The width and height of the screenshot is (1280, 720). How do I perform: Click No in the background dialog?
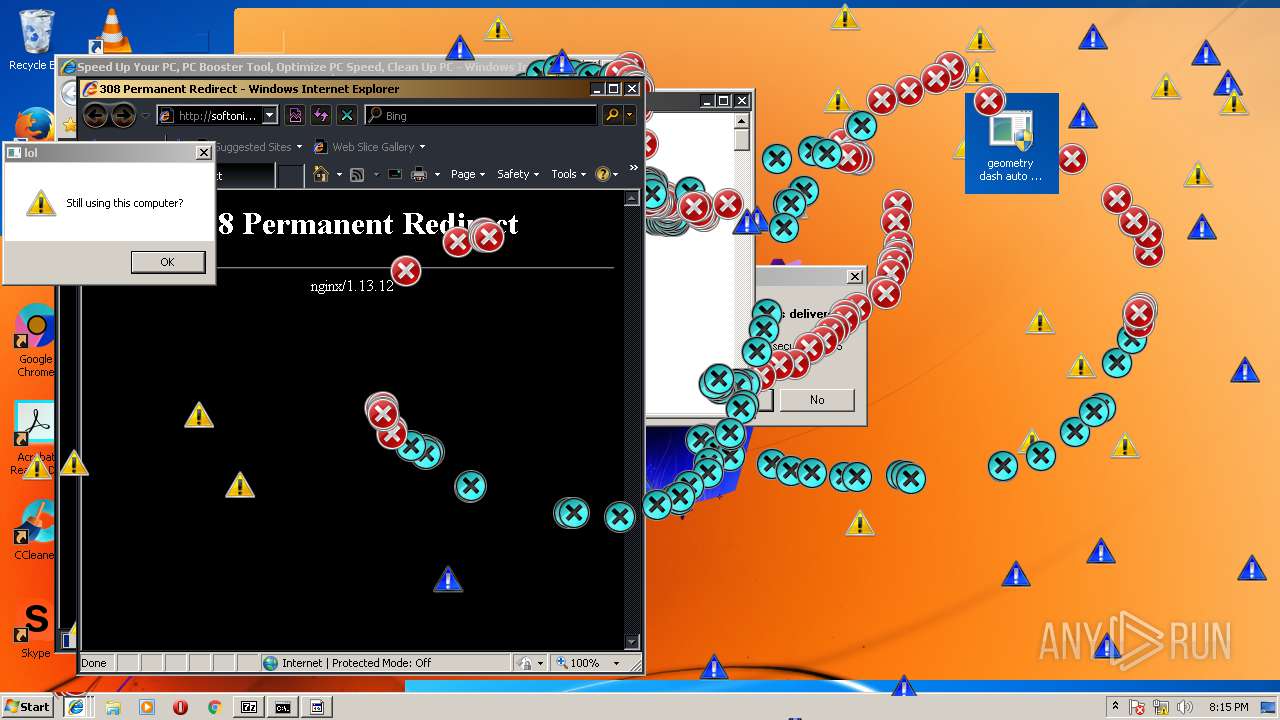(817, 400)
